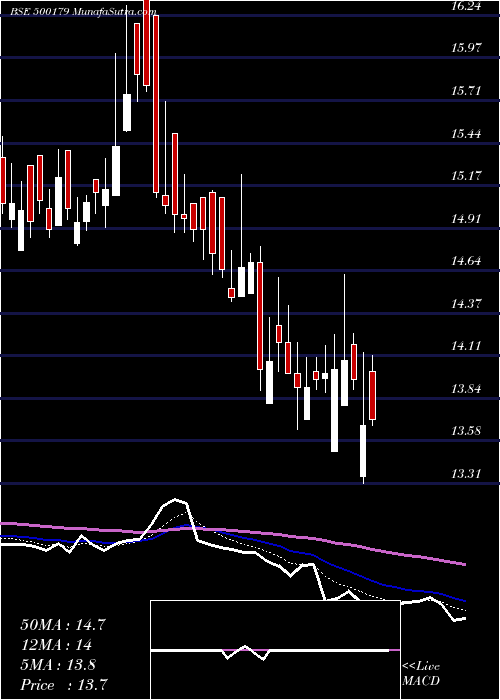Select the 15.97 price axis label
This screenshot has width=500, height=700.
click(466, 48)
